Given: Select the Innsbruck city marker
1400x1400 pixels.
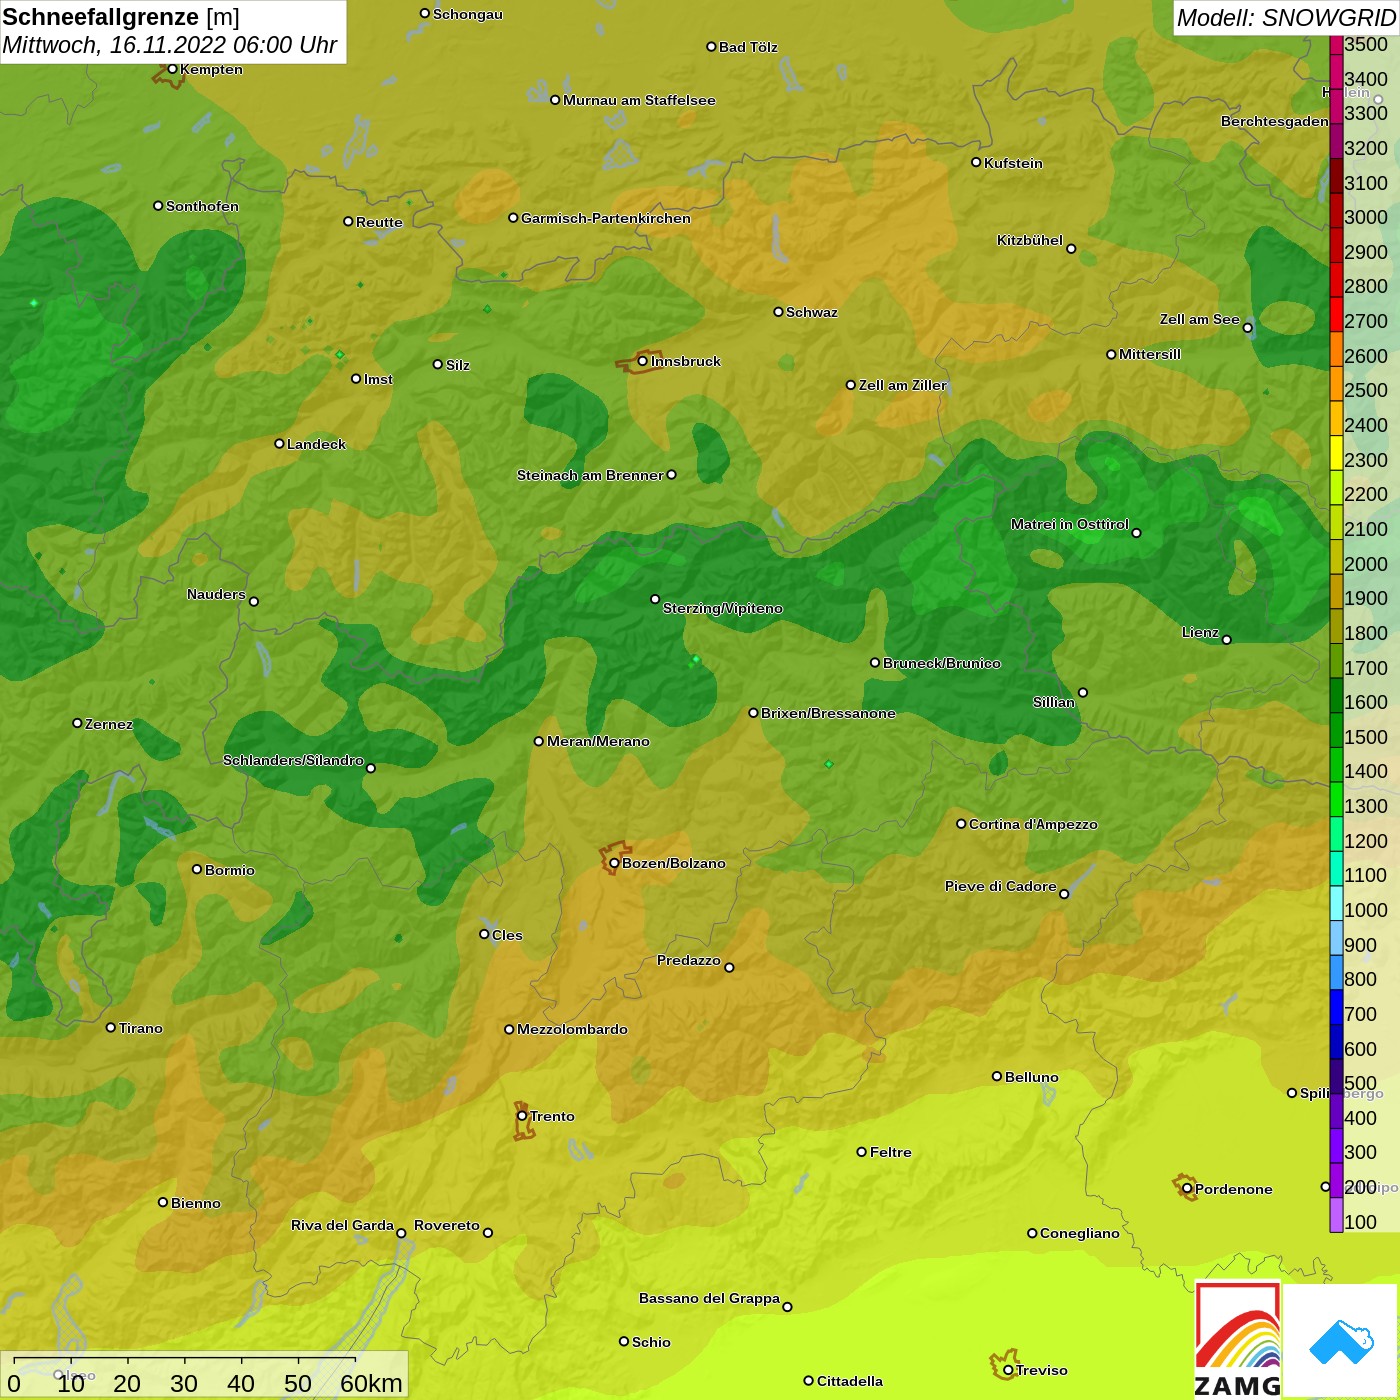Looking at the screenshot, I should [x=643, y=361].
